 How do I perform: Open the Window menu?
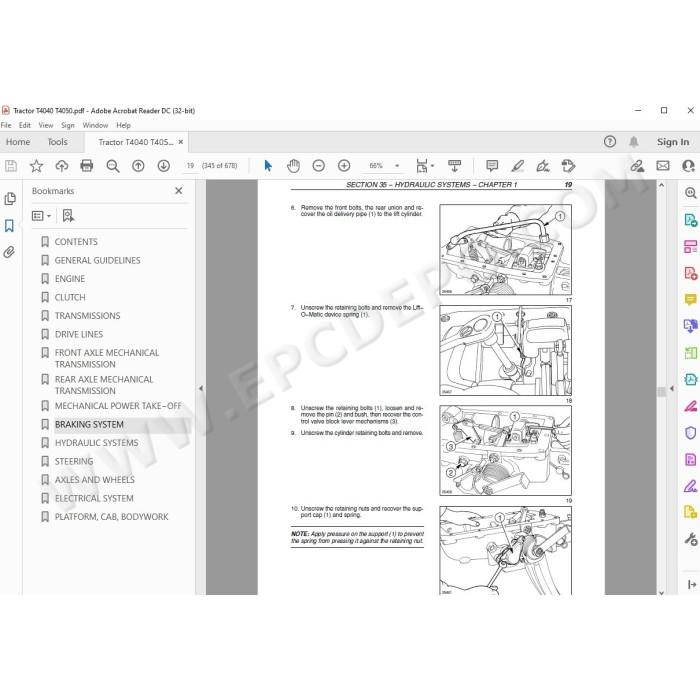[95, 125]
